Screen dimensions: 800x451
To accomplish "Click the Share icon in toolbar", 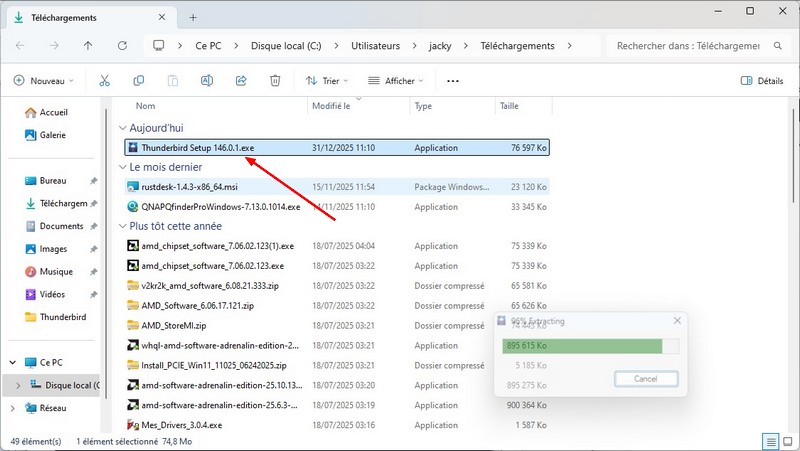I will pos(240,81).
